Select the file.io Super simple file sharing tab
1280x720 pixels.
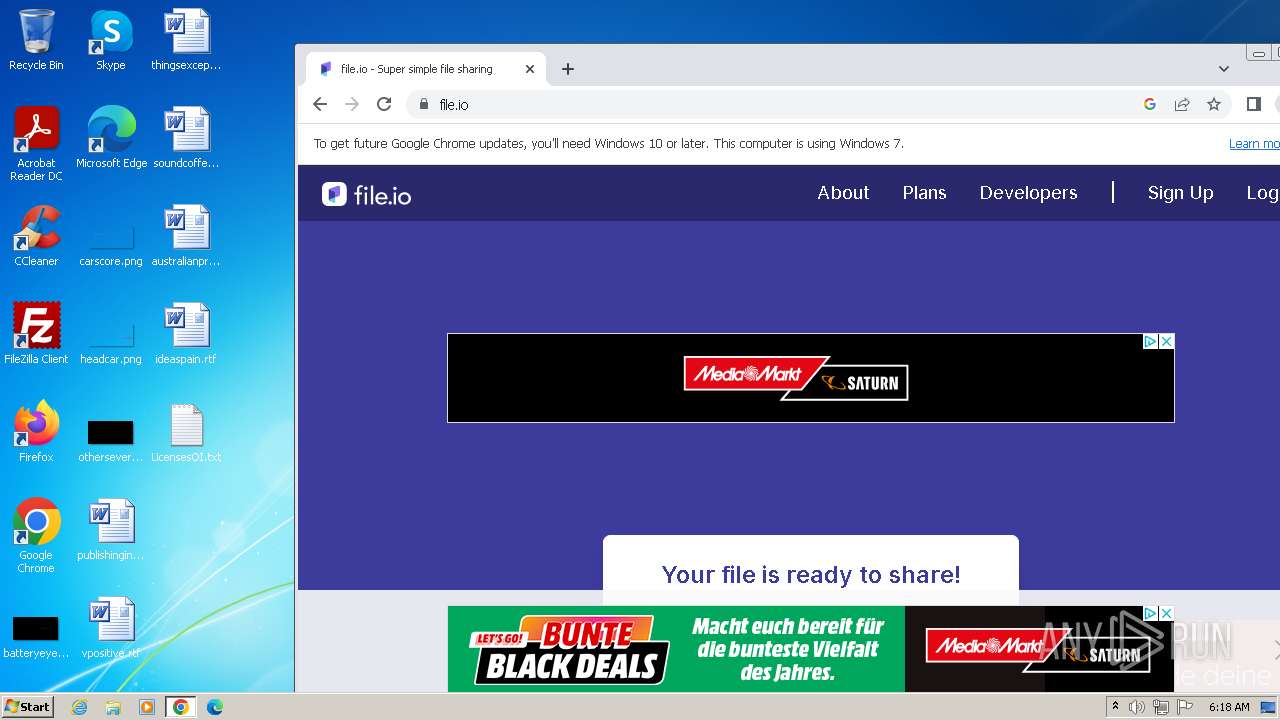427,69
